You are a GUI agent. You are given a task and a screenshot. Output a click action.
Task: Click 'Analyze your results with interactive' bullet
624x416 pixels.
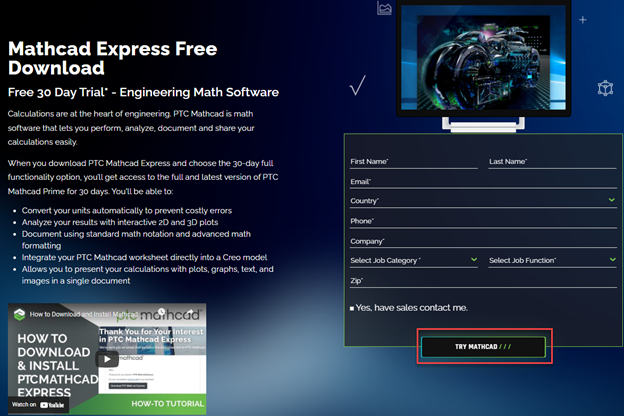(120, 222)
